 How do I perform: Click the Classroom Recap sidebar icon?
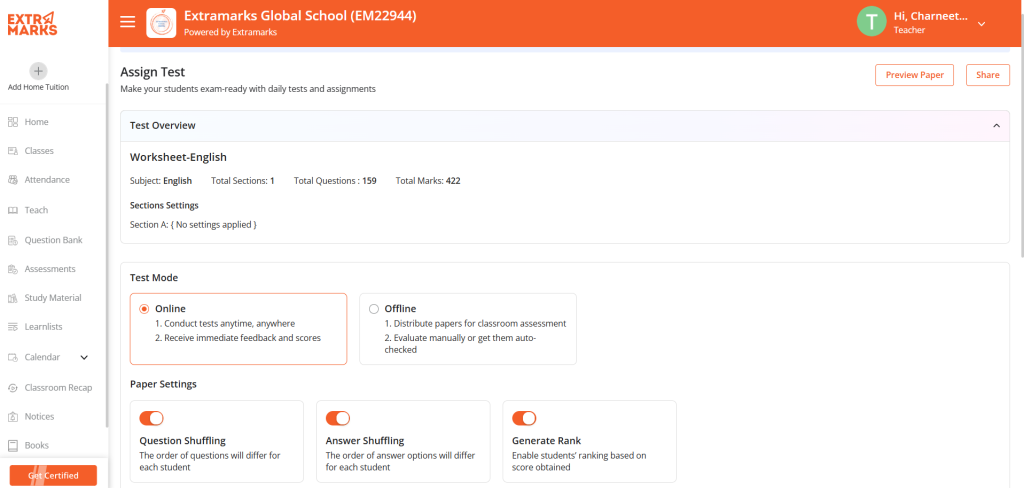[12, 388]
